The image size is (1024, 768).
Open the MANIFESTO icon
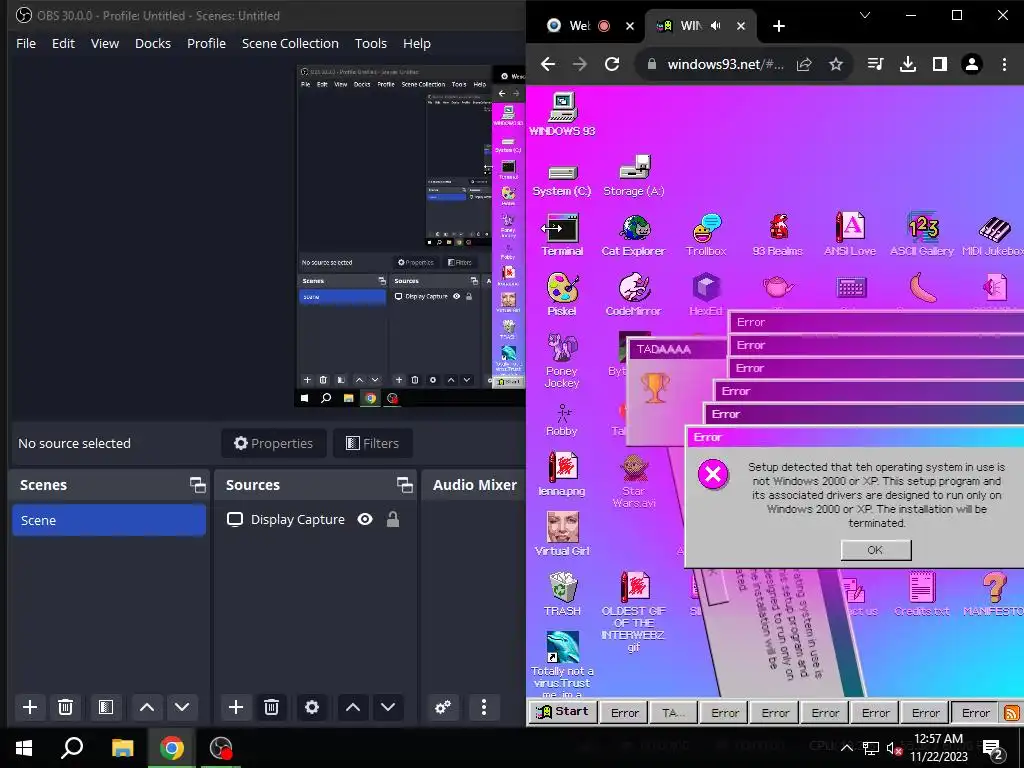(x=994, y=594)
